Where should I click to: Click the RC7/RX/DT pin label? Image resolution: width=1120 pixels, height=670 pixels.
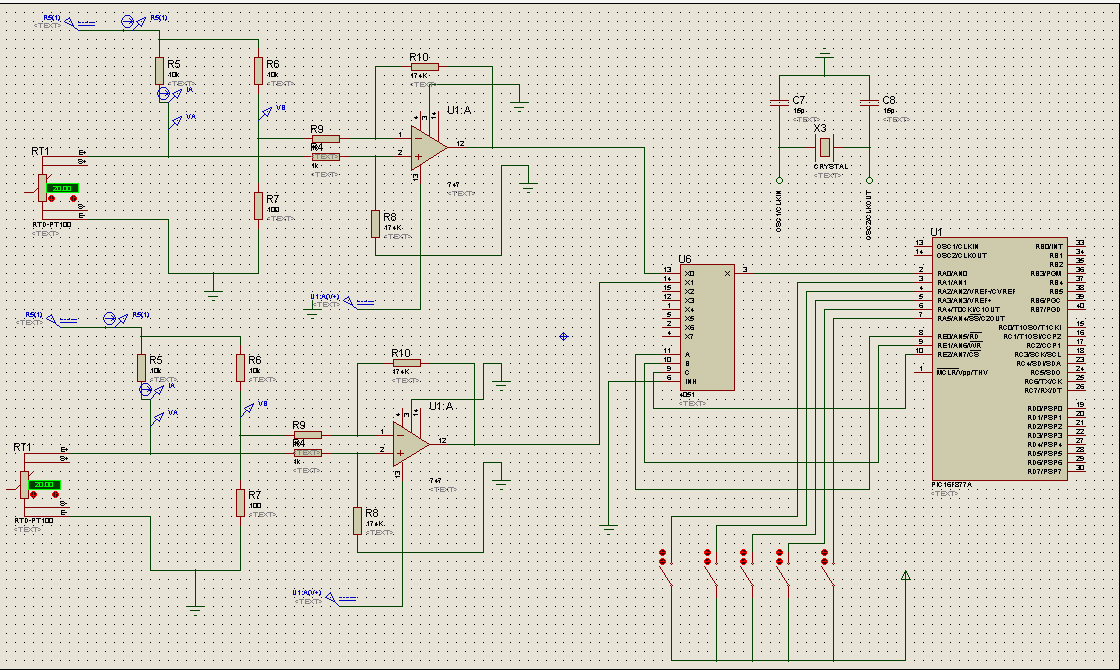click(1044, 390)
